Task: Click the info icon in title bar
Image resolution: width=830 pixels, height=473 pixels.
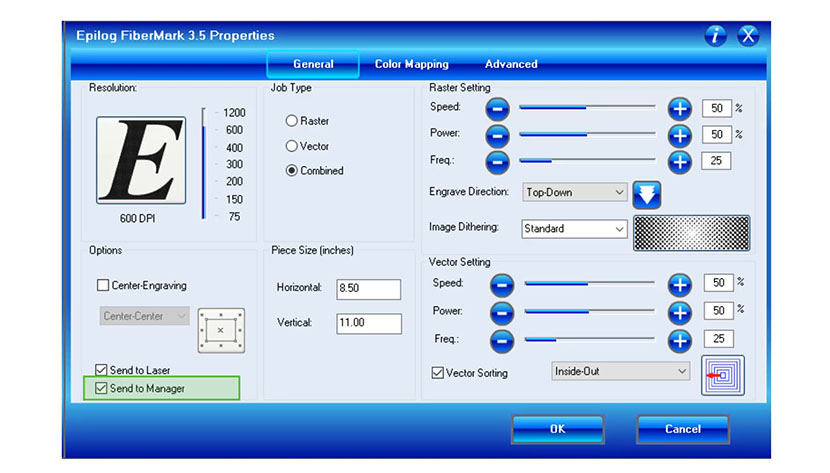Action: [x=715, y=36]
